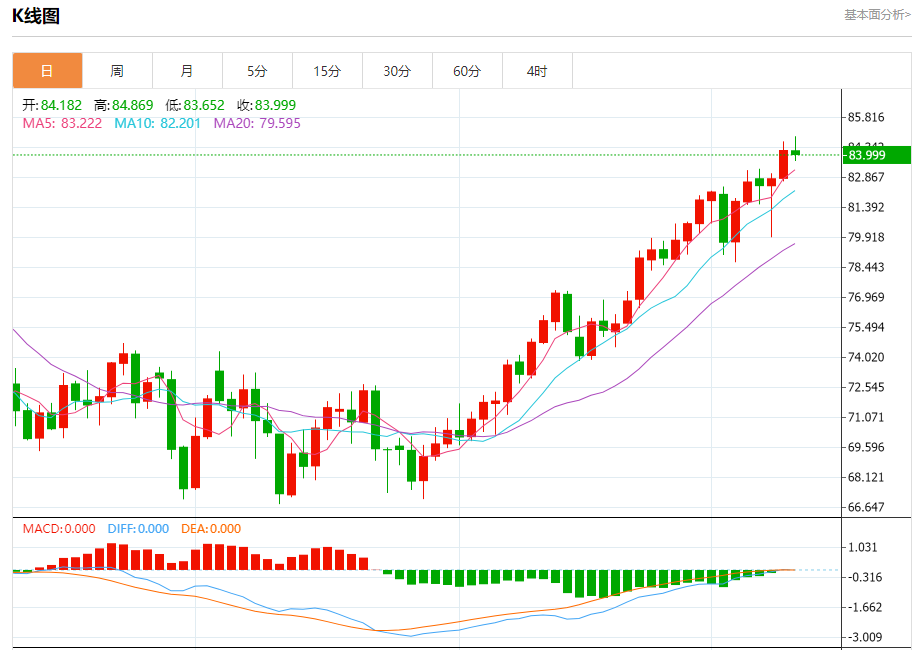Click the 72.545 price axis label
The image size is (917, 650).
tap(866, 387)
